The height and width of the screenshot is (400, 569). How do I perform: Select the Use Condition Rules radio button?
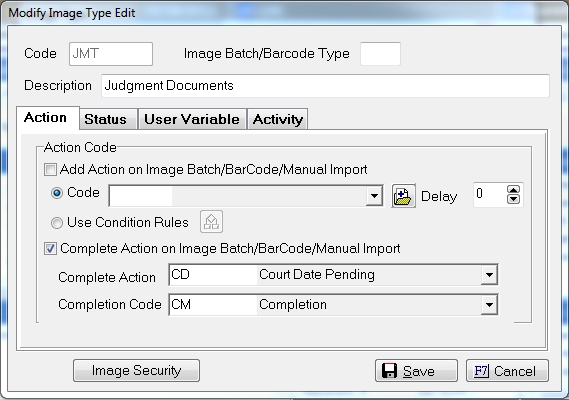coord(57,223)
